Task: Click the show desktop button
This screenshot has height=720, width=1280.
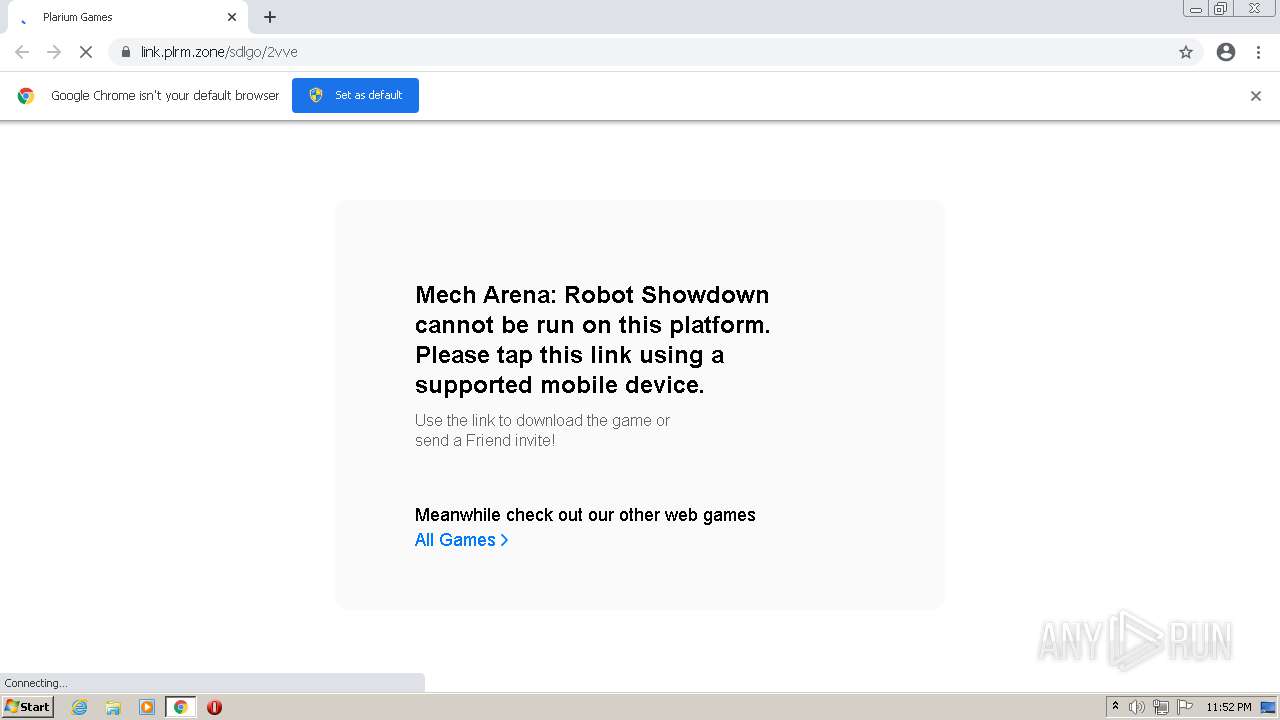Action: (x=1270, y=707)
